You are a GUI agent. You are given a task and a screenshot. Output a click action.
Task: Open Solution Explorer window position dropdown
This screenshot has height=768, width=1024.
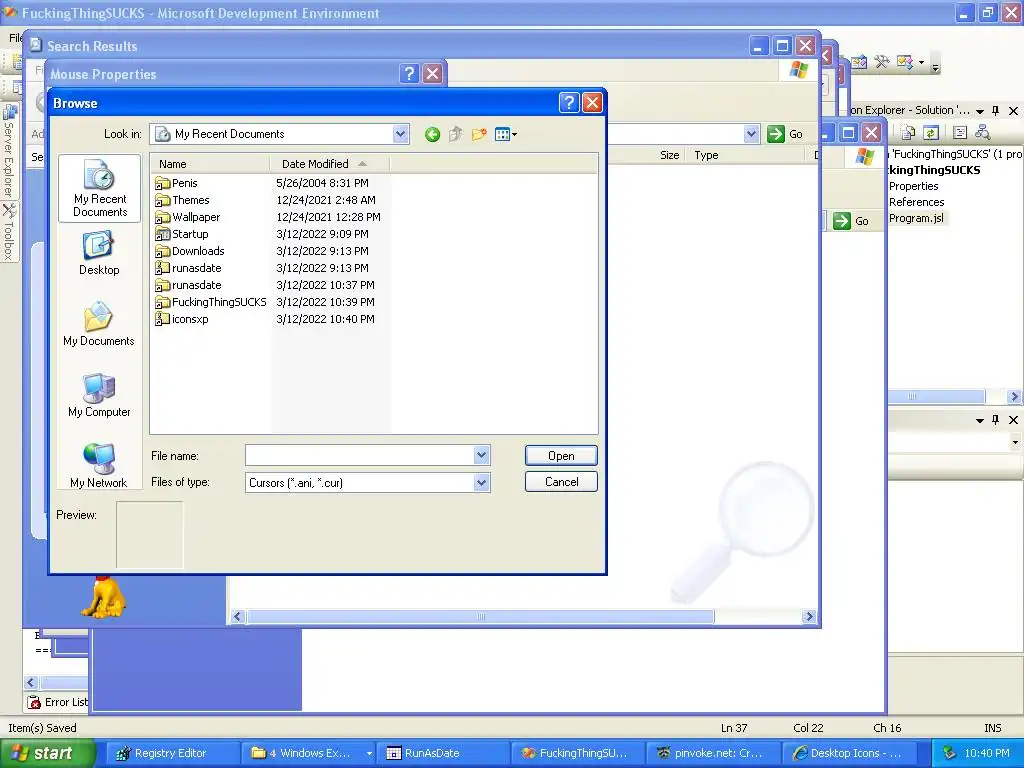[980, 111]
